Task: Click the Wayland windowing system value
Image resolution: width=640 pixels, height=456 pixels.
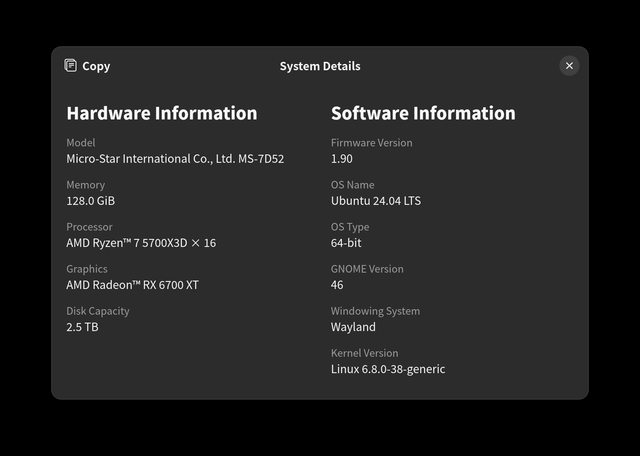Action: click(353, 327)
